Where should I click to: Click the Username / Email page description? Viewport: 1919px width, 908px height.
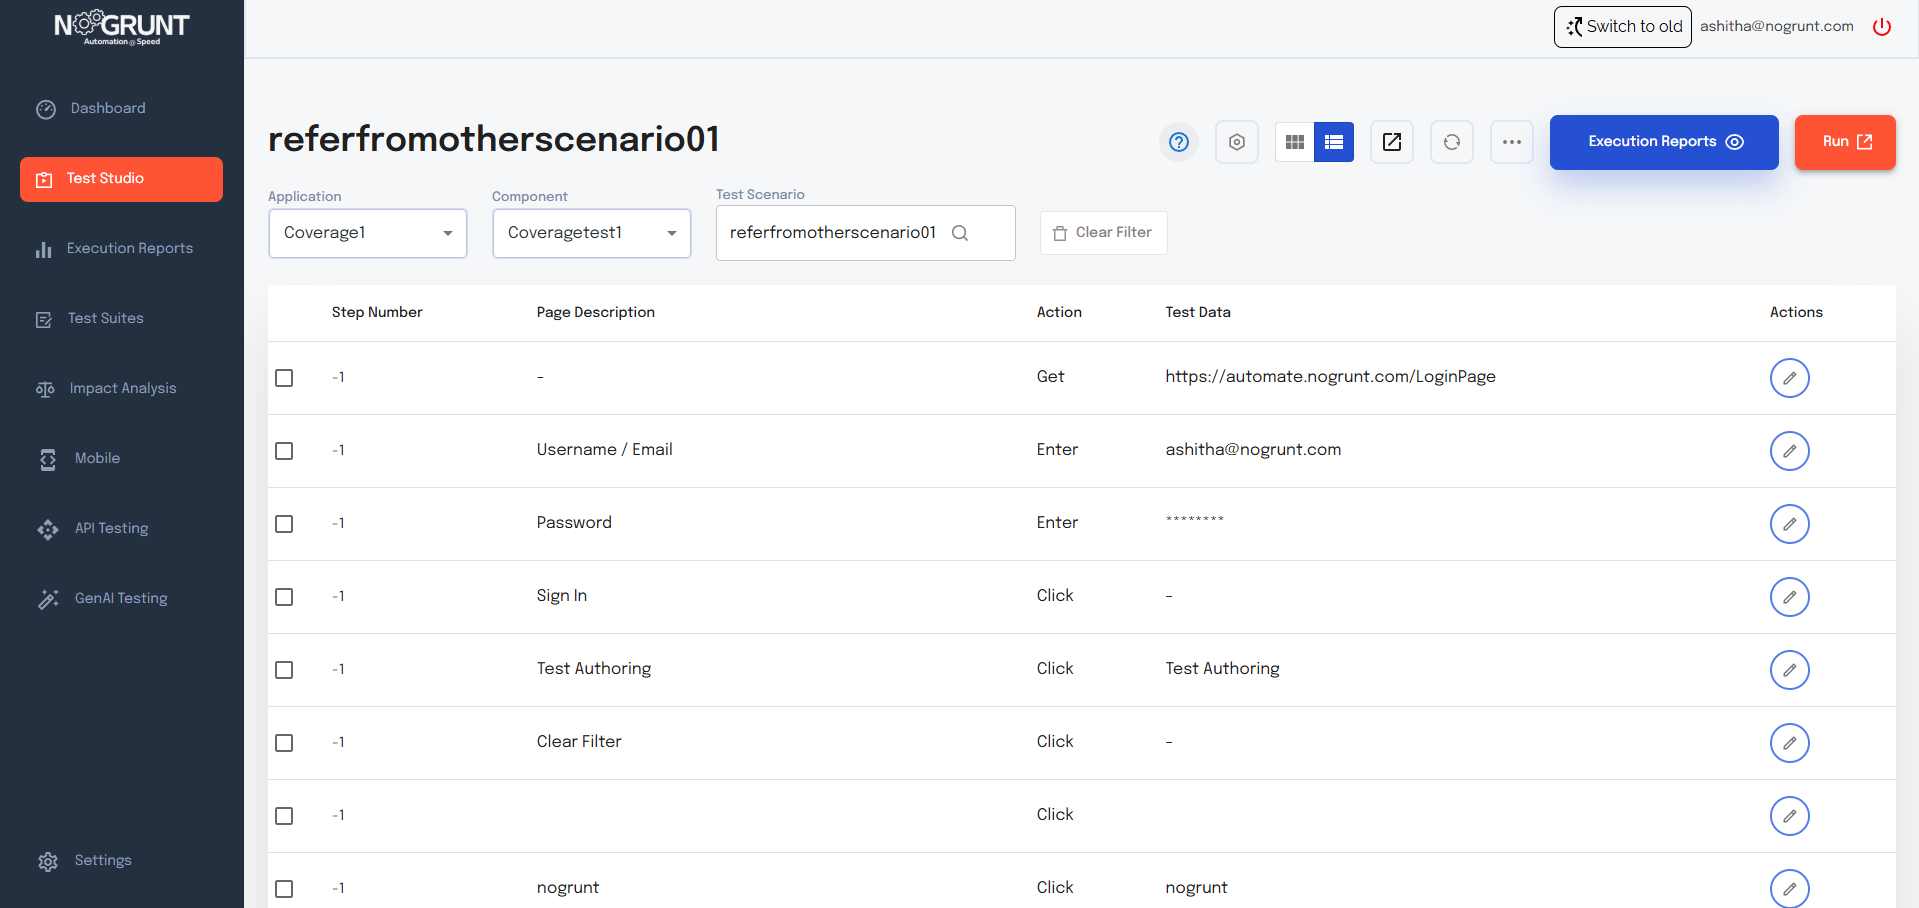604,450
